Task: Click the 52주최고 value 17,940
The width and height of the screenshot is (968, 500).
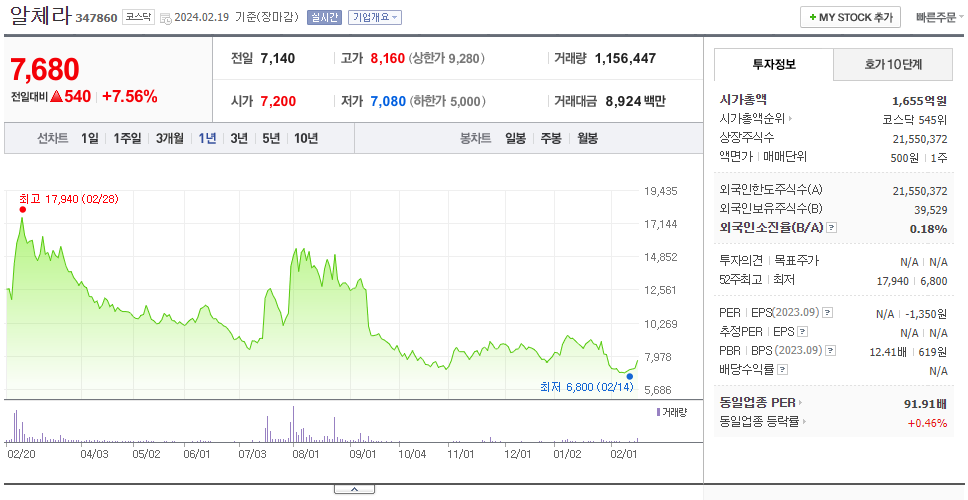Action: pyautogui.click(x=893, y=281)
